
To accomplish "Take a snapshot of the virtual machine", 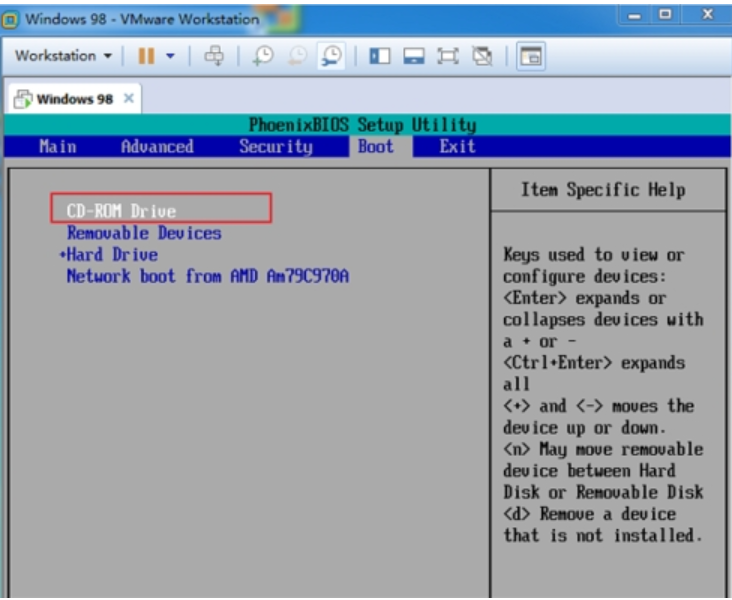I will pos(262,56).
